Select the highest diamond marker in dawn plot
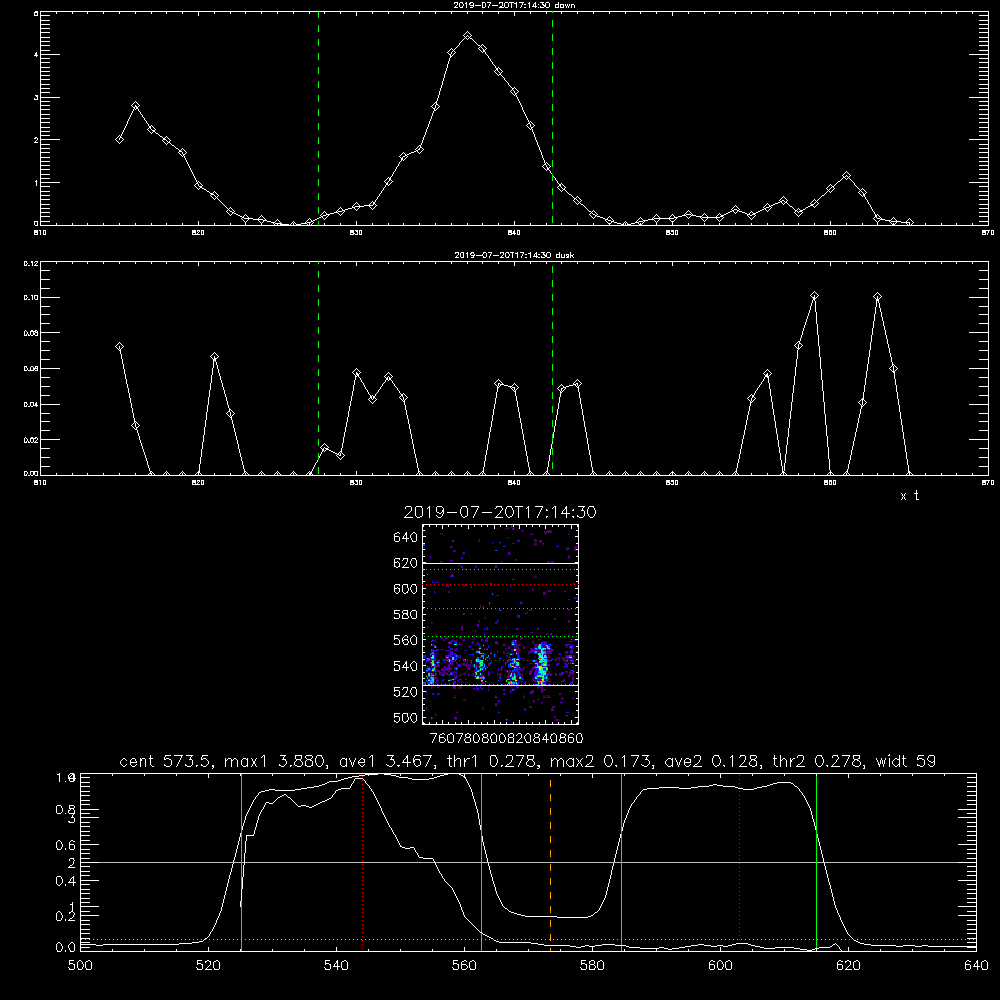The height and width of the screenshot is (1000, 1000). click(467, 36)
